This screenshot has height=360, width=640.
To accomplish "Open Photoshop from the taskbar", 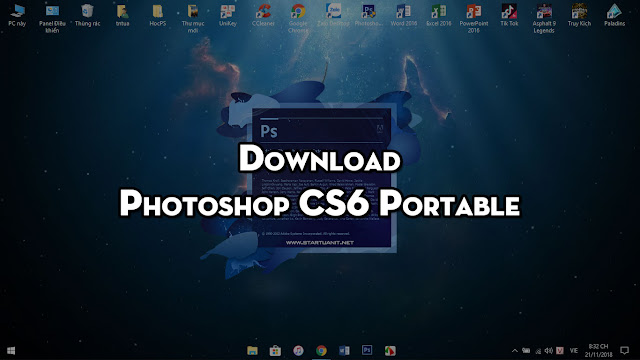I will pos(367,350).
